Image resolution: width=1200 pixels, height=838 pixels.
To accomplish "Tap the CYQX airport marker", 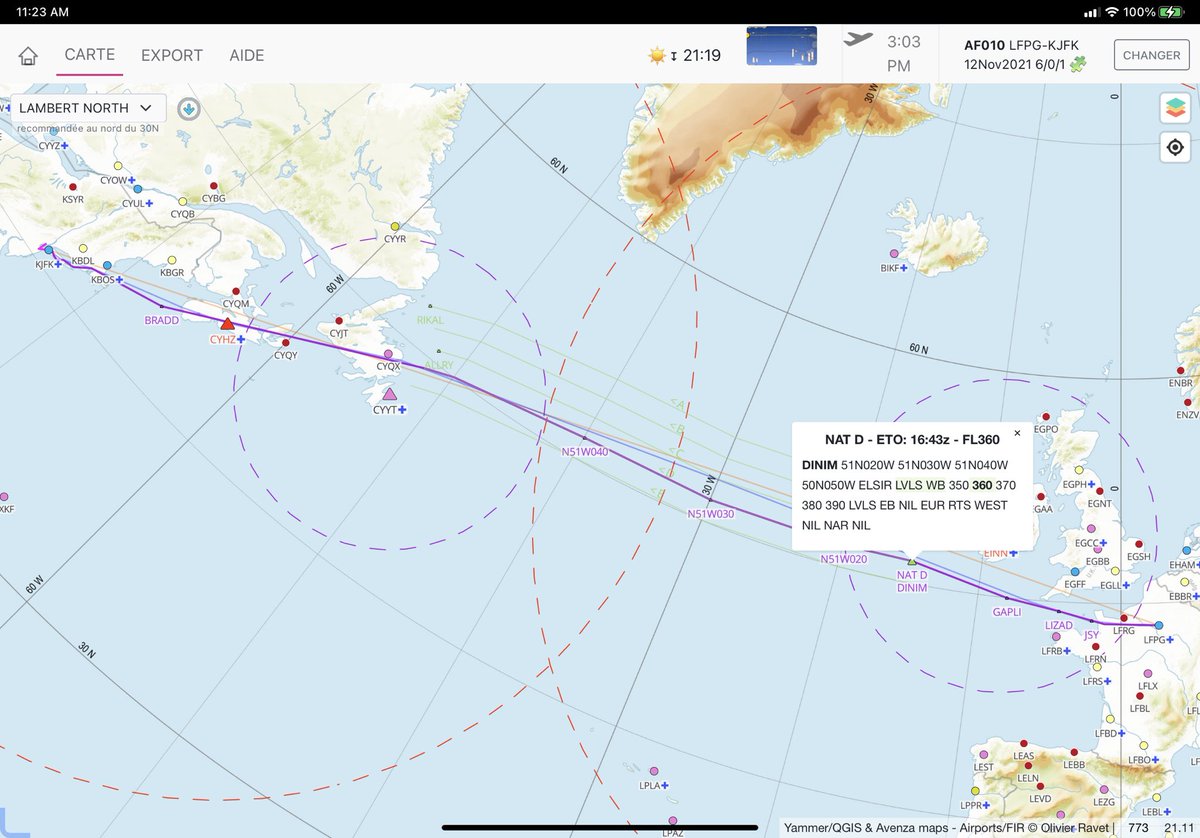I will click(389, 354).
